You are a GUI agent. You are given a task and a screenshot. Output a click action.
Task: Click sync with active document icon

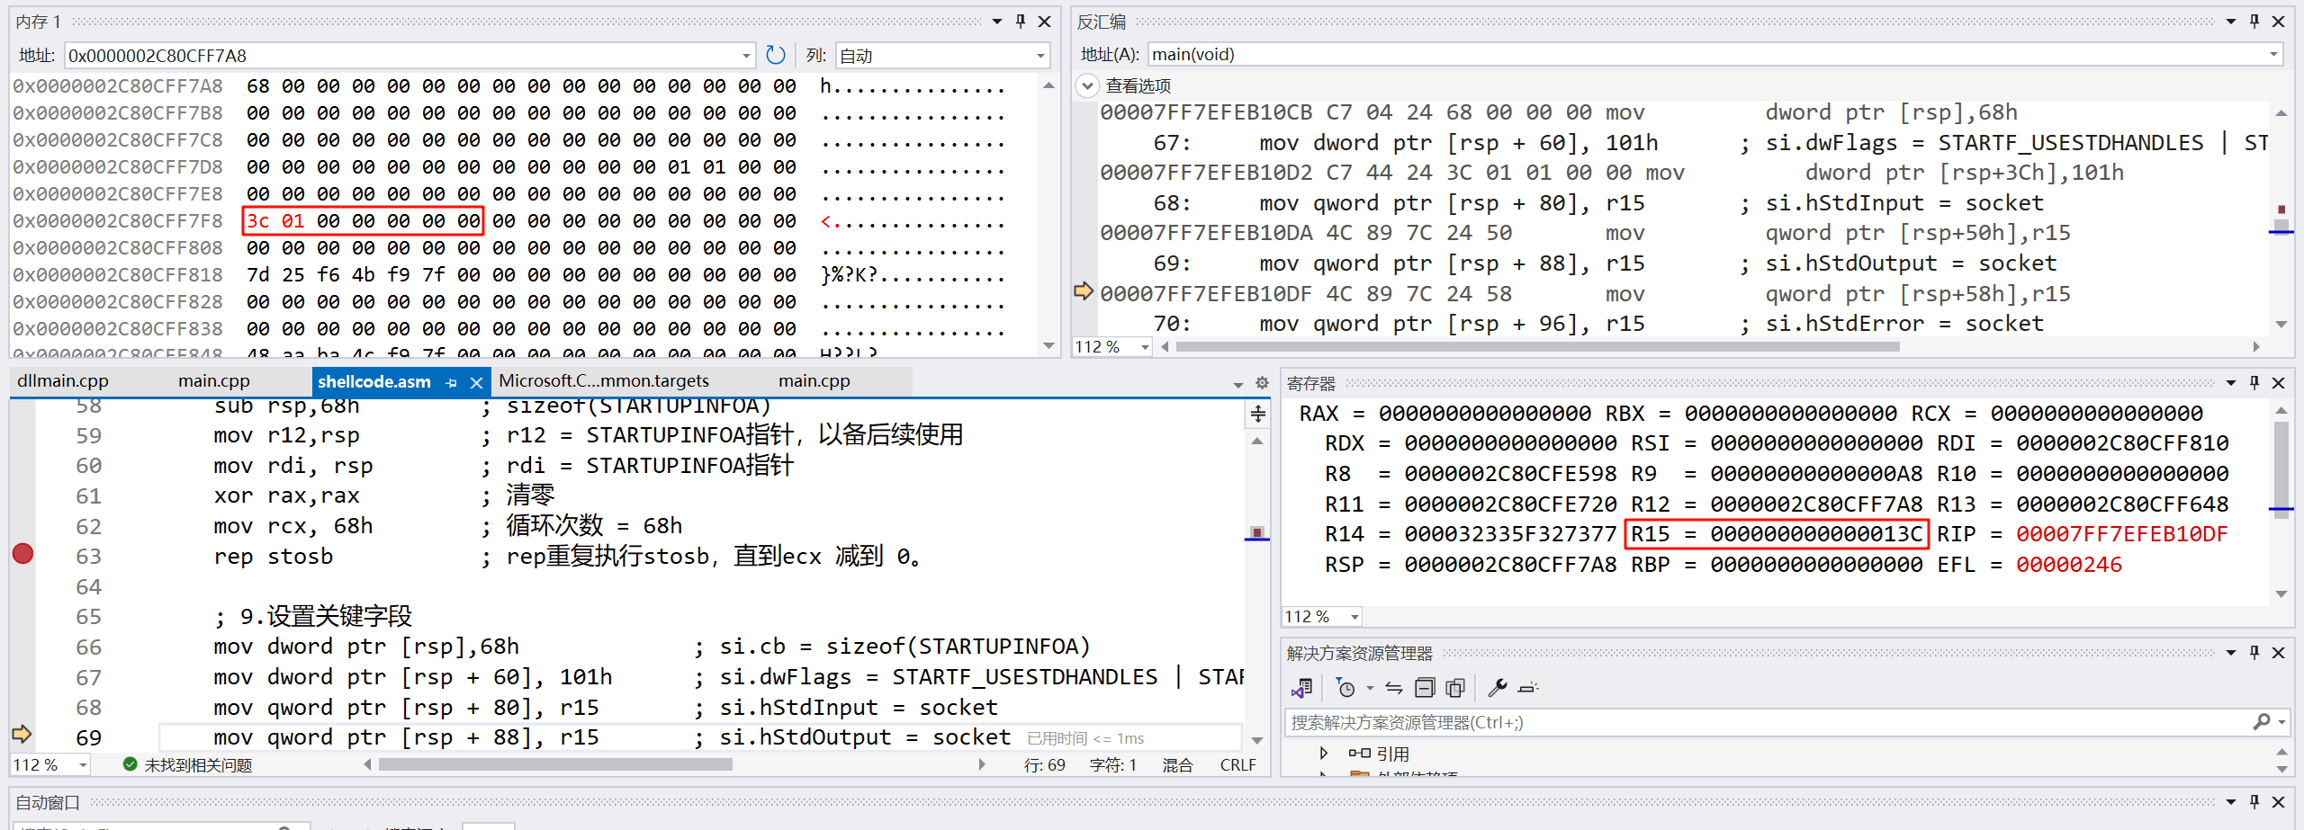point(1393,688)
